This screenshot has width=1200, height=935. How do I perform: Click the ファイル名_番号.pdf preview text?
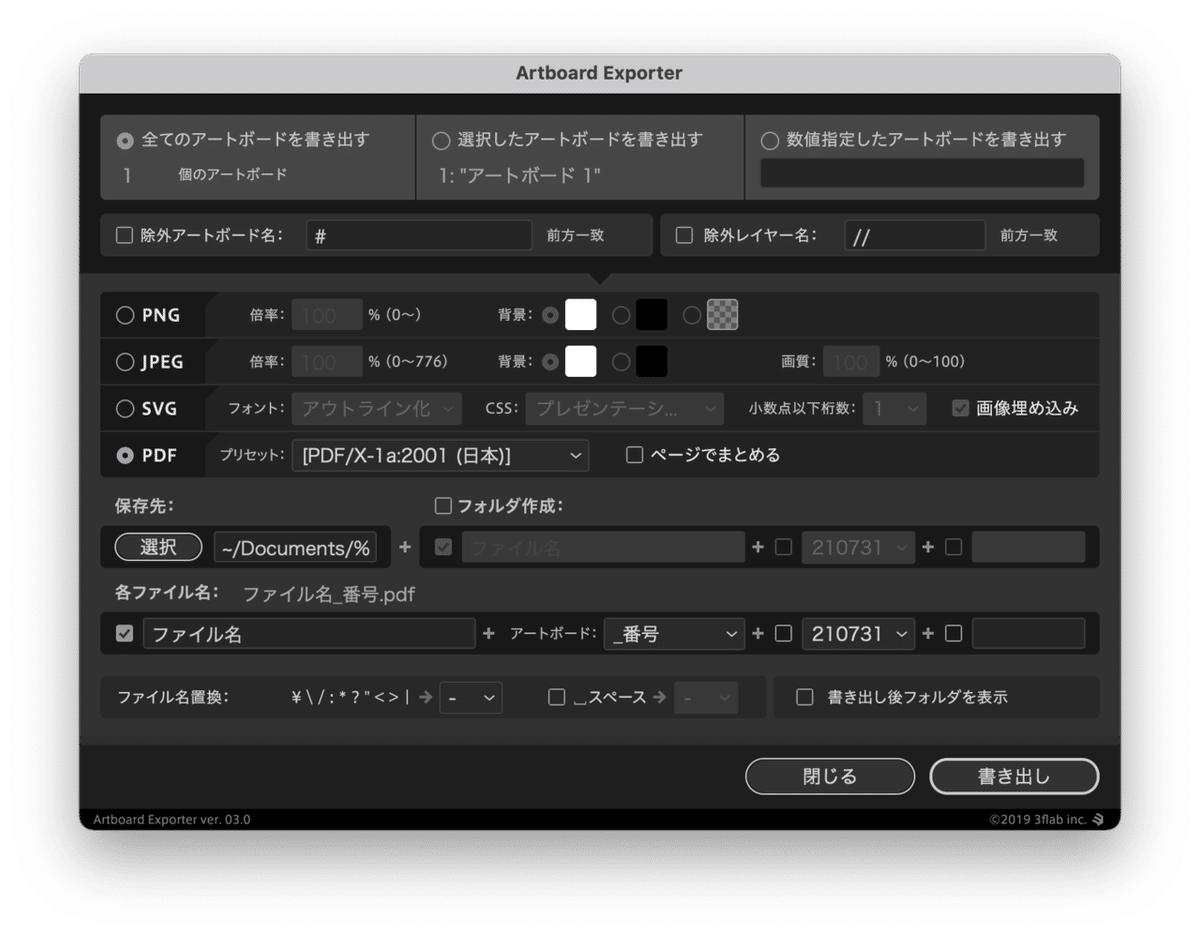click(329, 595)
